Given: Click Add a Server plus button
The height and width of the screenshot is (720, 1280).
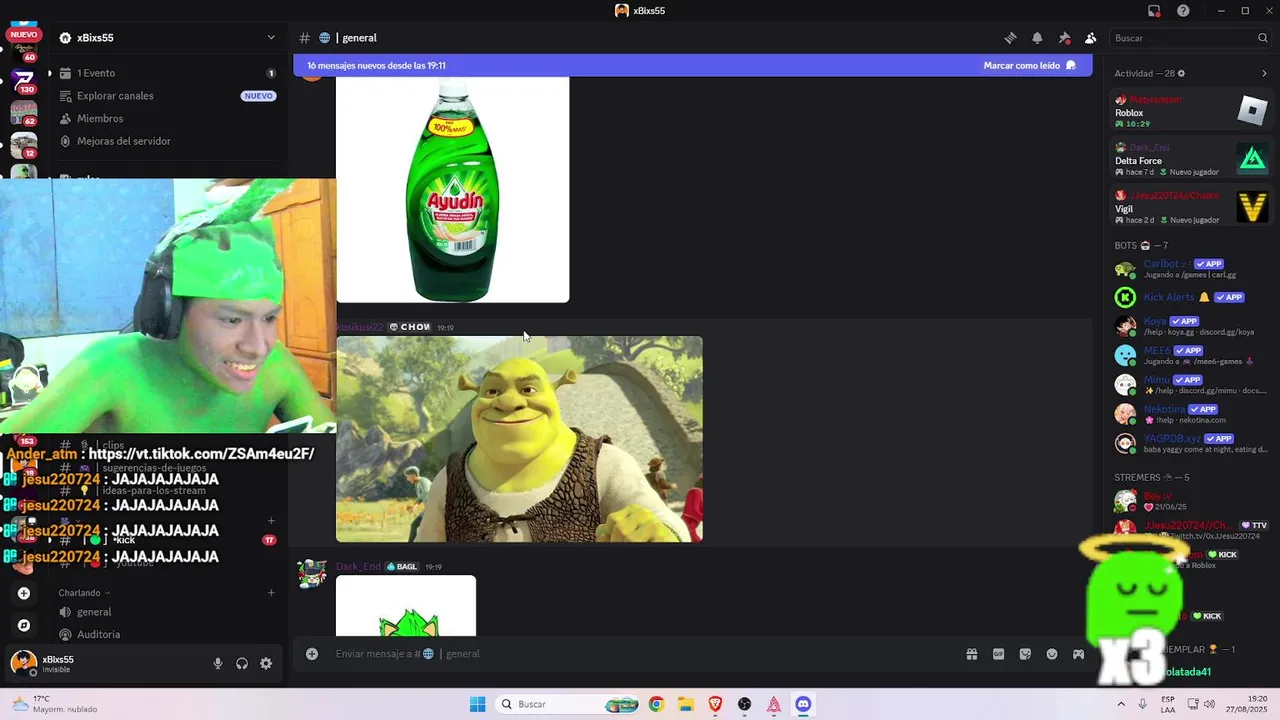Looking at the screenshot, I should (24, 593).
